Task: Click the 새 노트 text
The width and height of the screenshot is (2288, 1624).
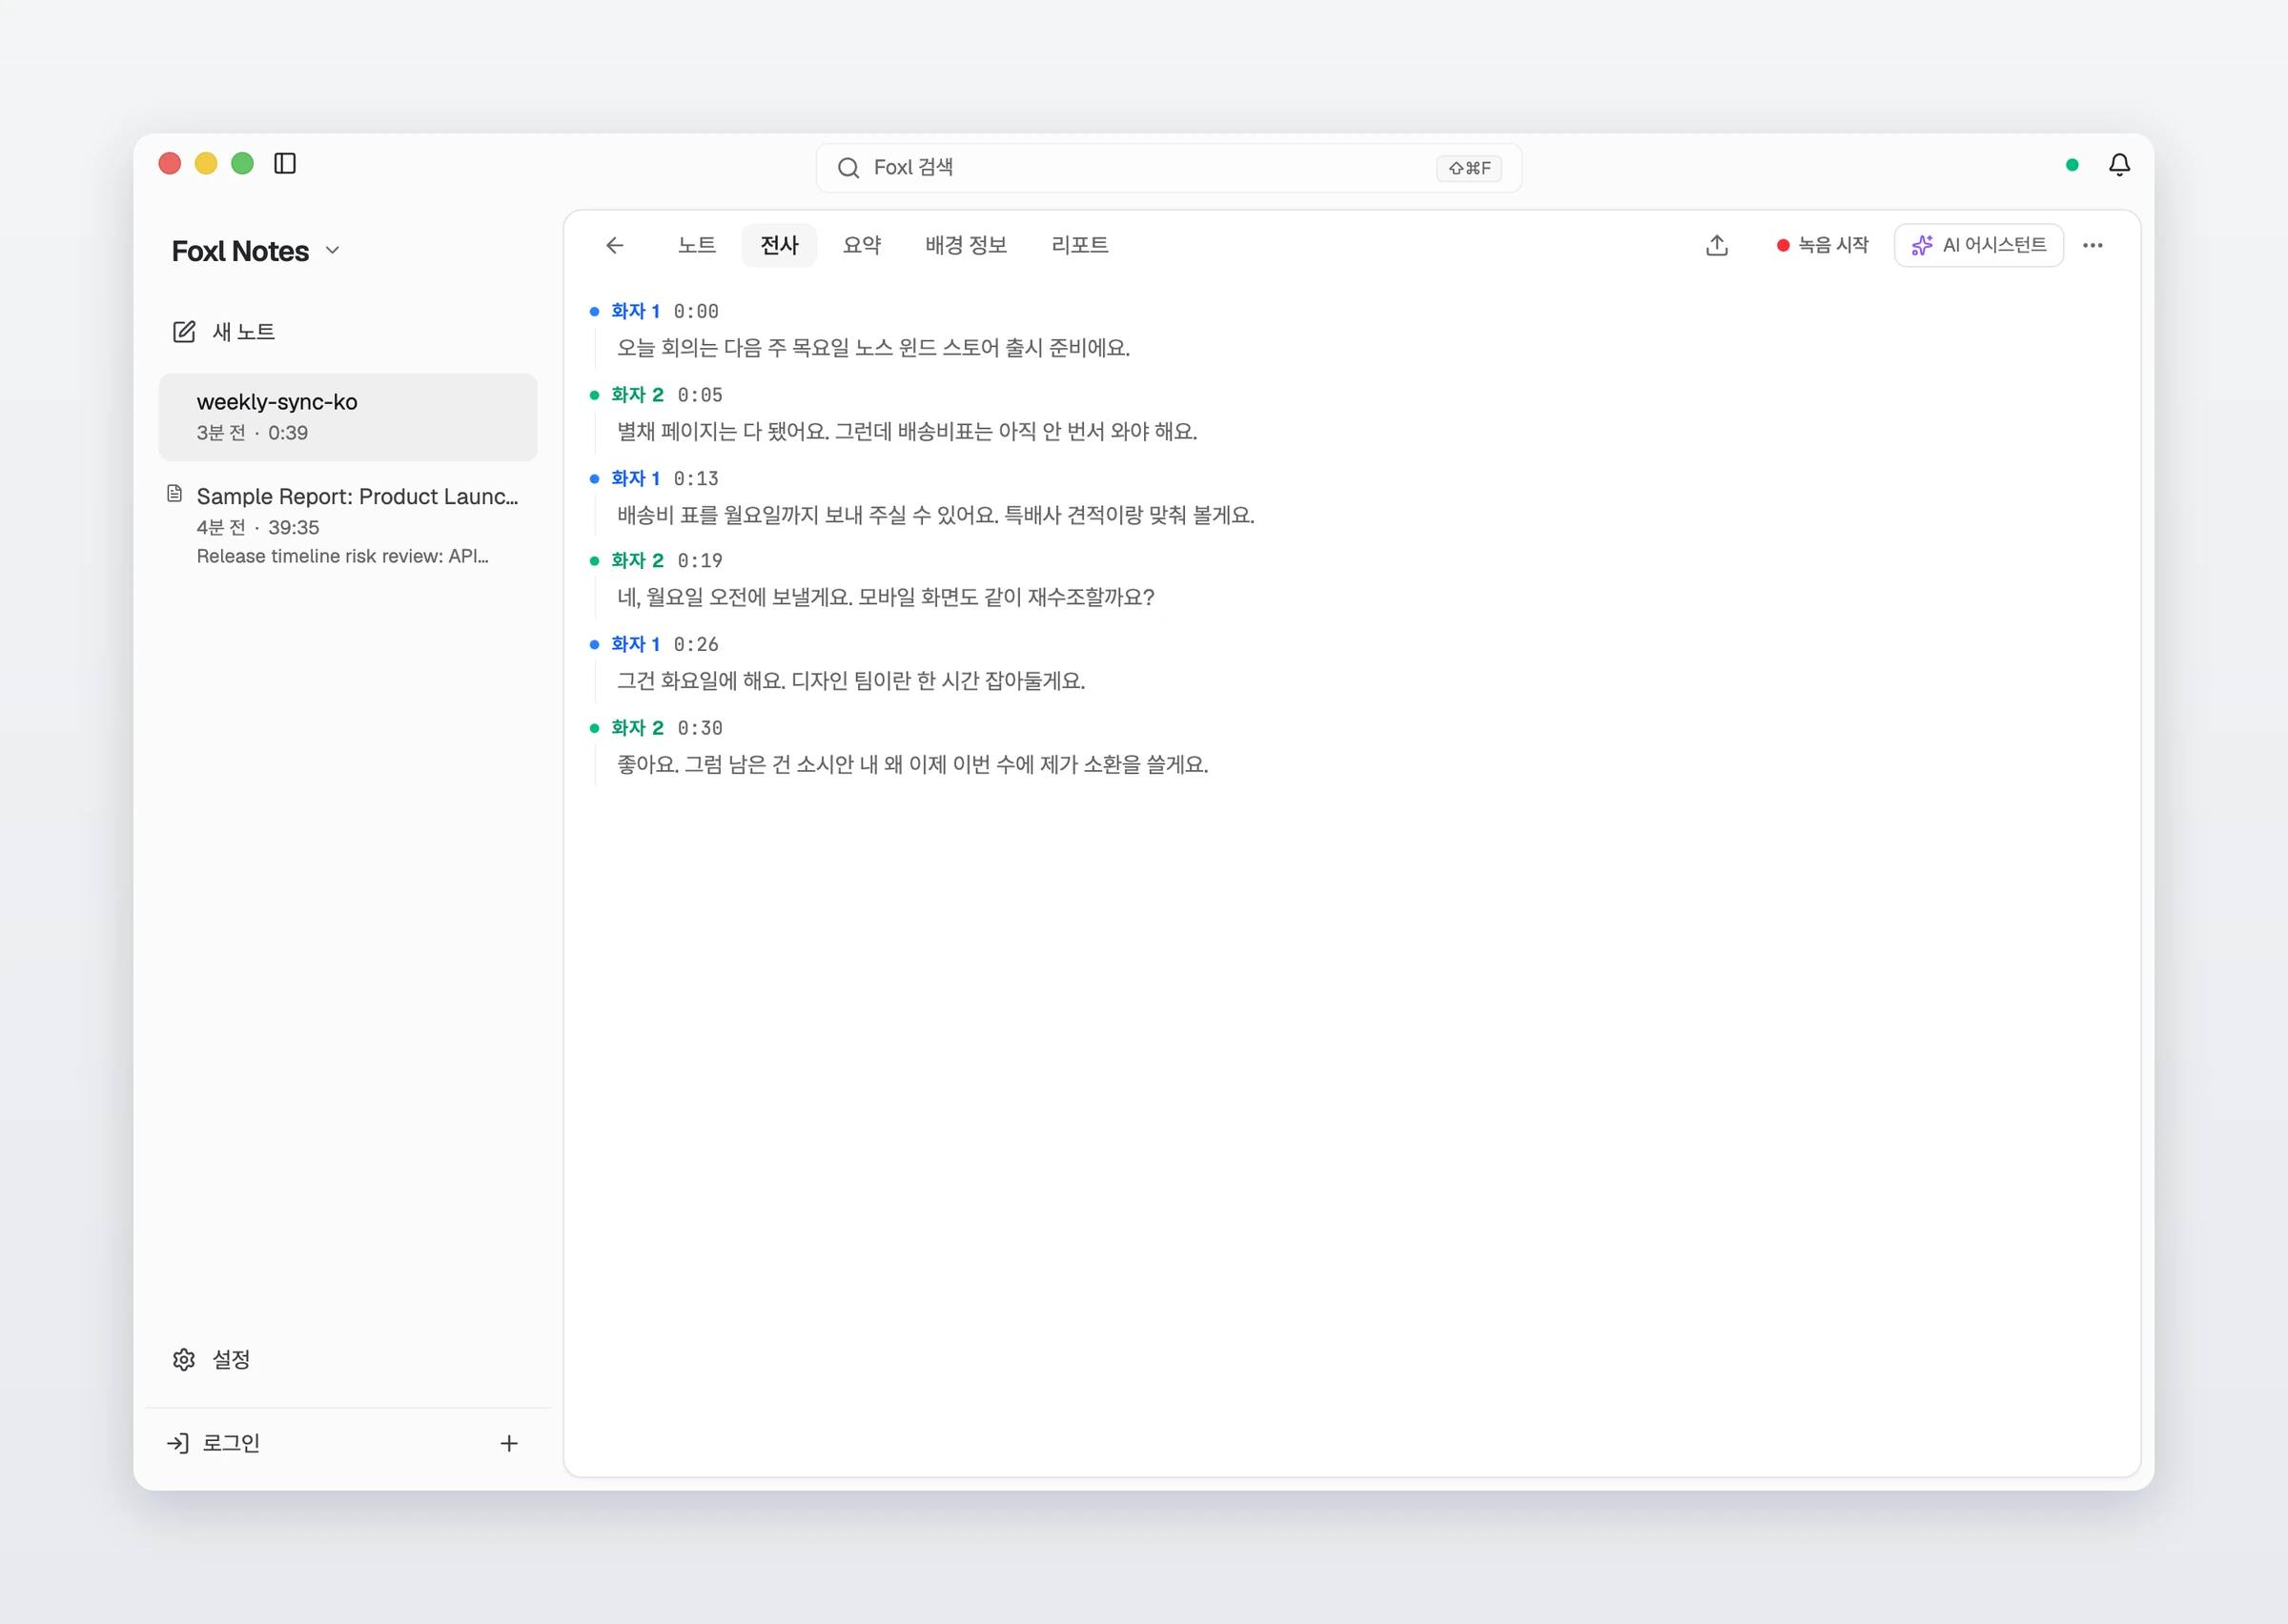Action: 244,332
